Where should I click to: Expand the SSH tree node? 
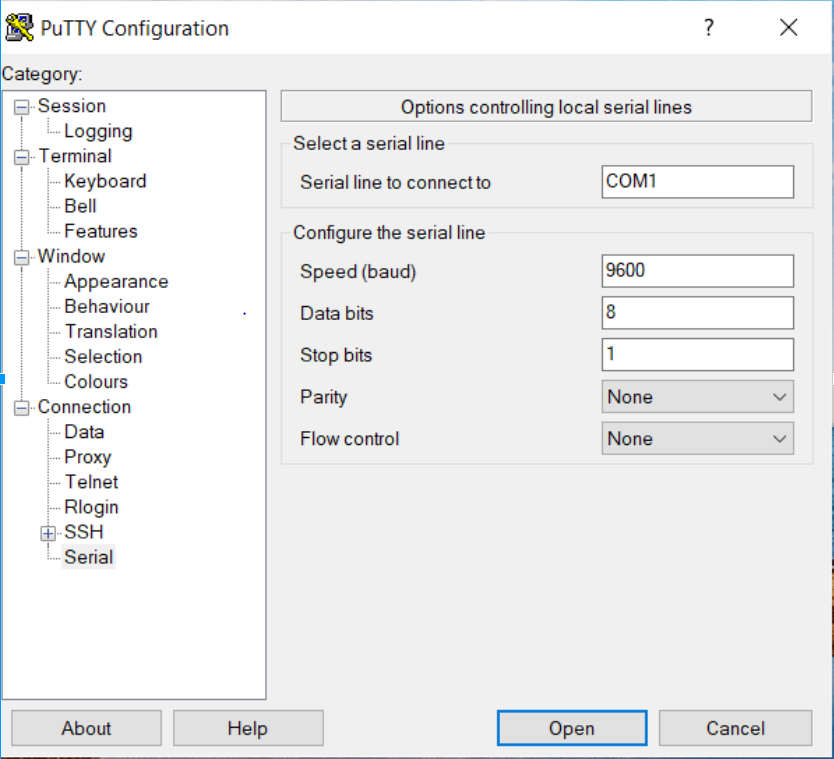[48, 533]
